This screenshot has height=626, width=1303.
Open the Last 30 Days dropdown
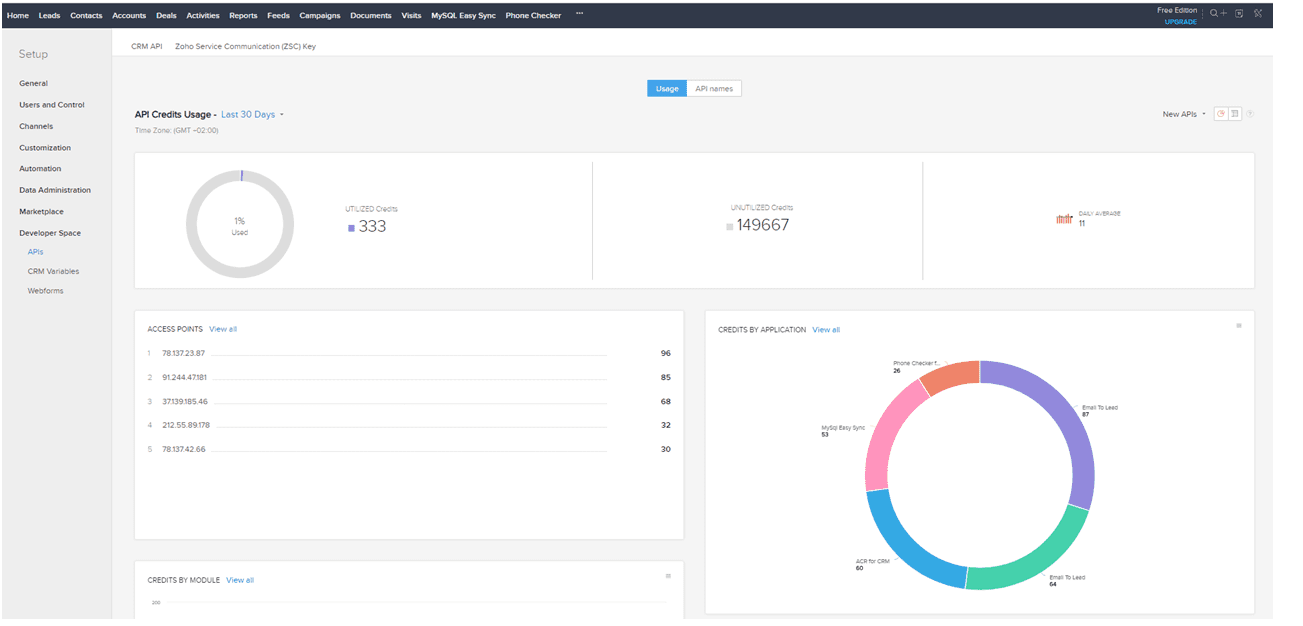(252, 115)
